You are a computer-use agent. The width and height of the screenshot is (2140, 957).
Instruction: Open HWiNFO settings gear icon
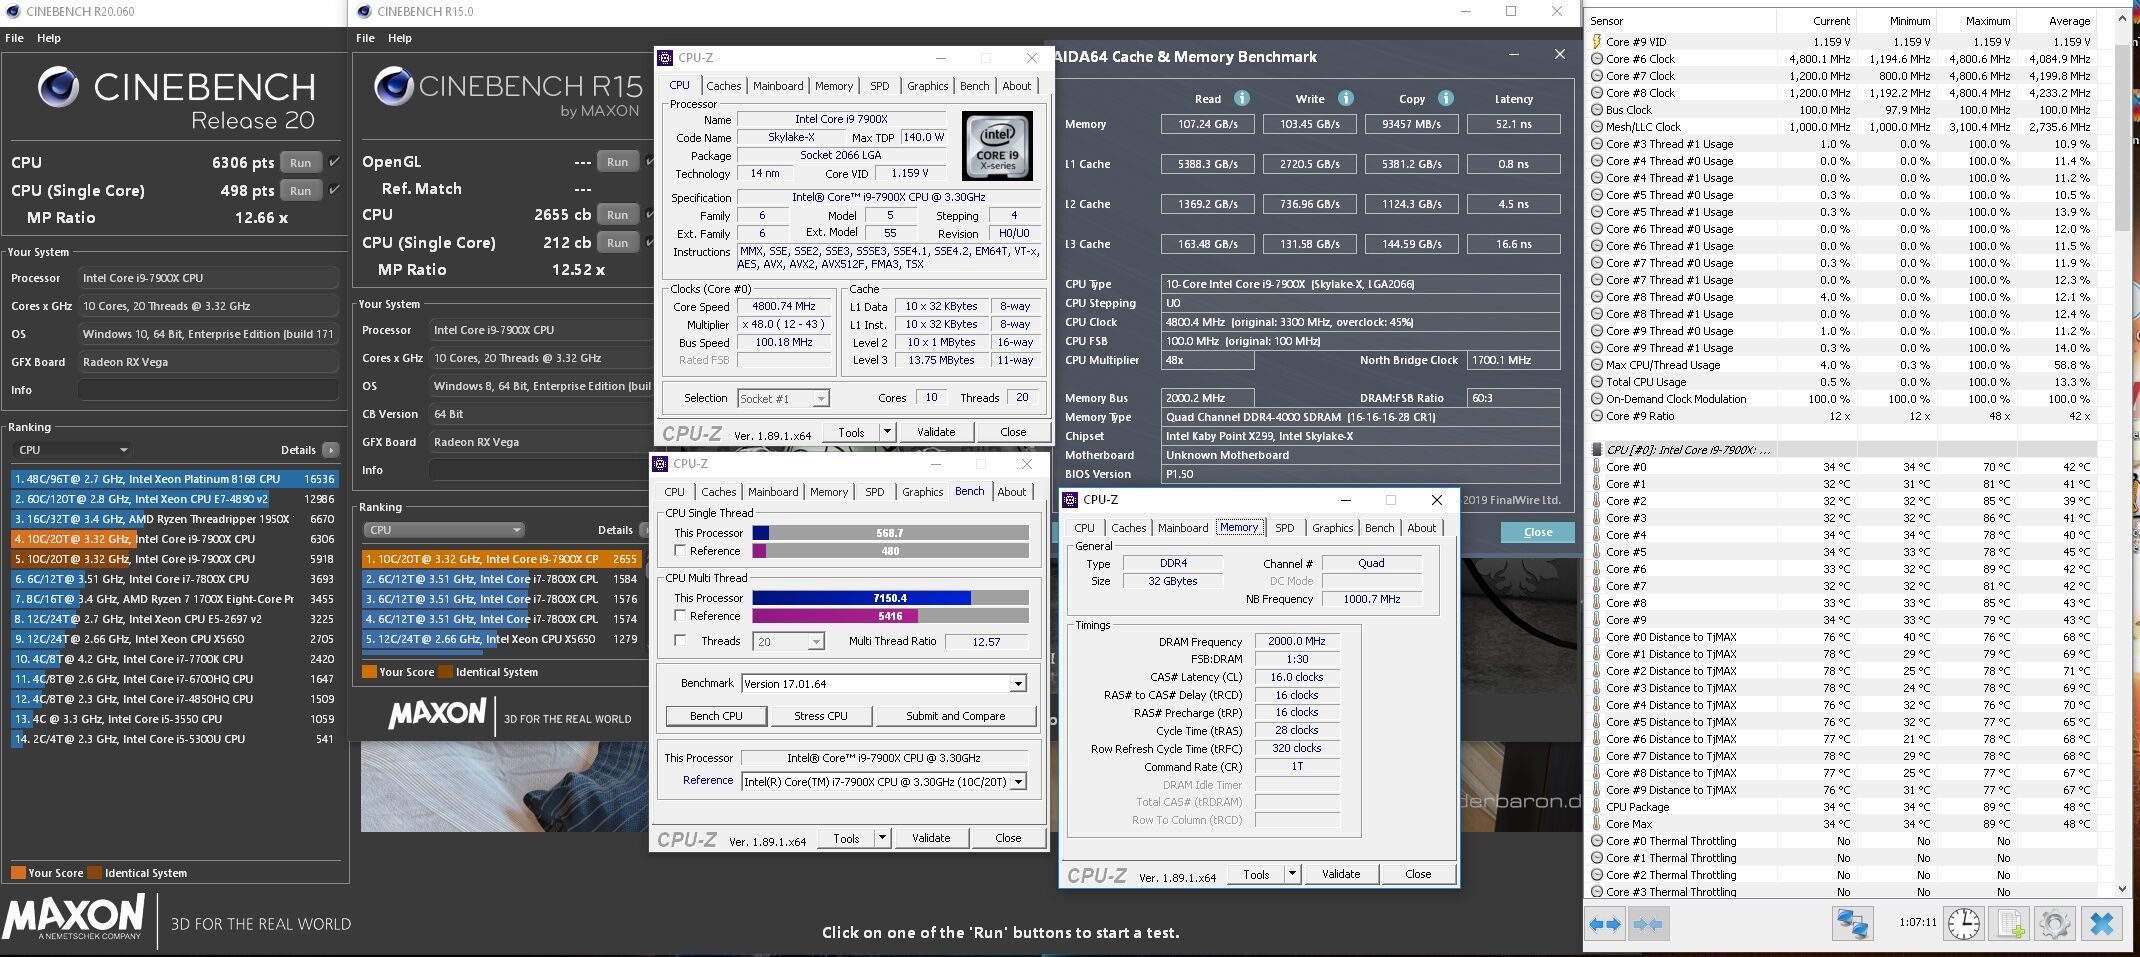(x=2054, y=924)
